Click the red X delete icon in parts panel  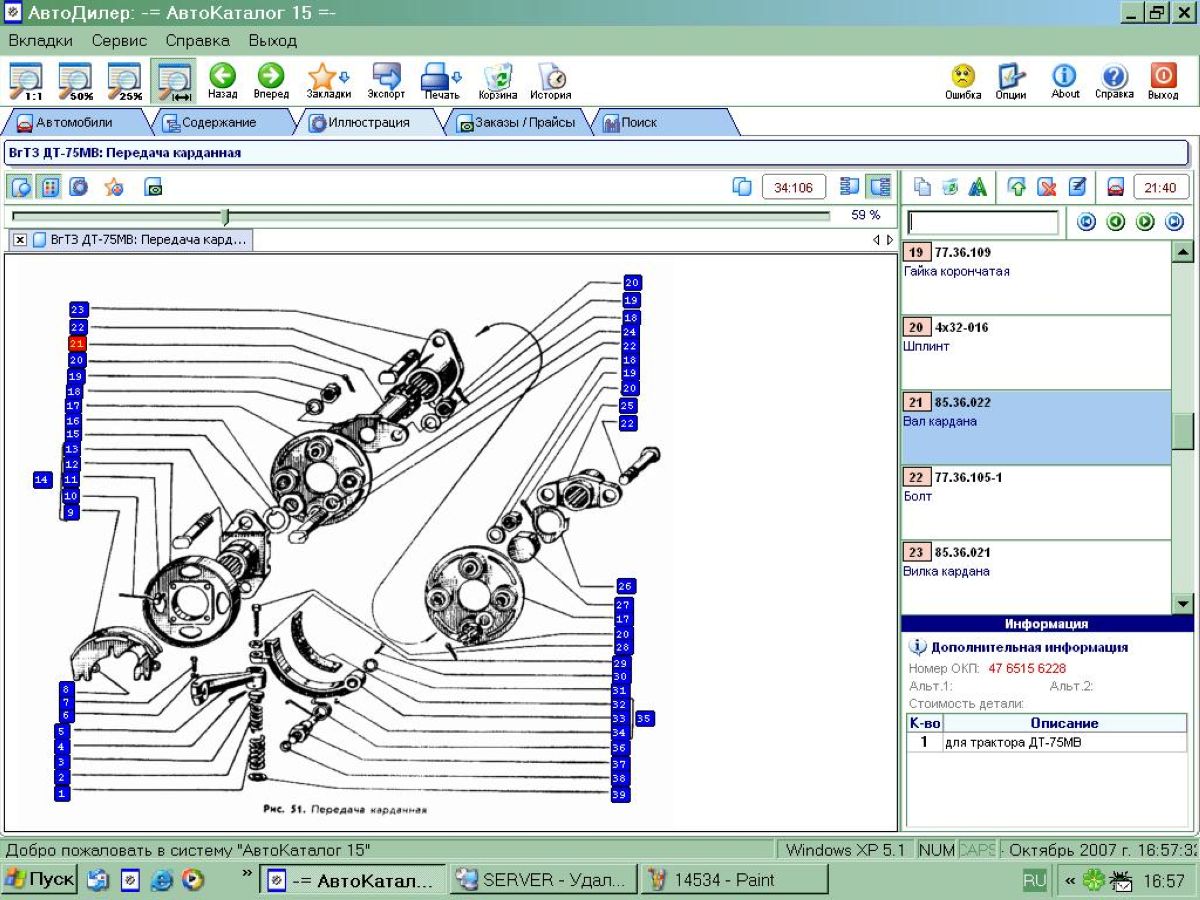1047,187
